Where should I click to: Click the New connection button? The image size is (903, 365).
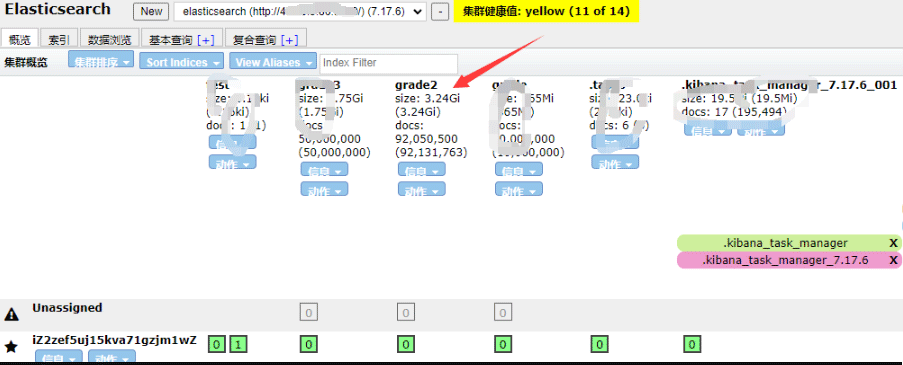[x=151, y=12]
